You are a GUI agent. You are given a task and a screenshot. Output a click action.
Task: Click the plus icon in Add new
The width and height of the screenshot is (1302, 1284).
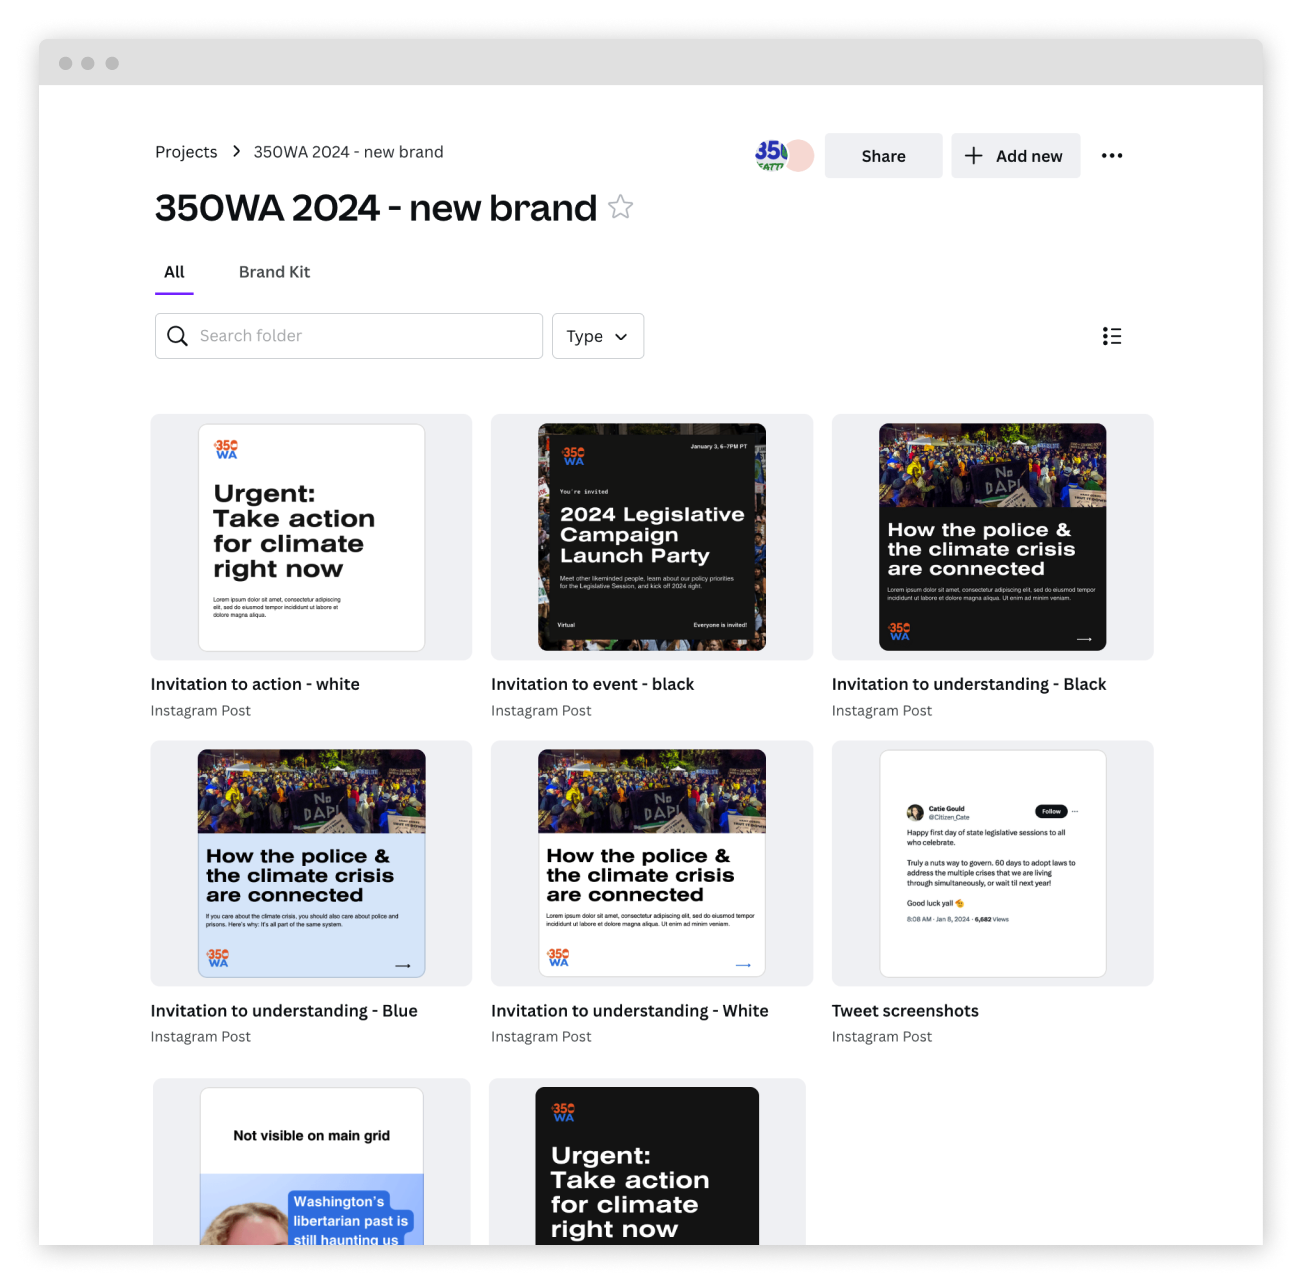[x=973, y=156]
